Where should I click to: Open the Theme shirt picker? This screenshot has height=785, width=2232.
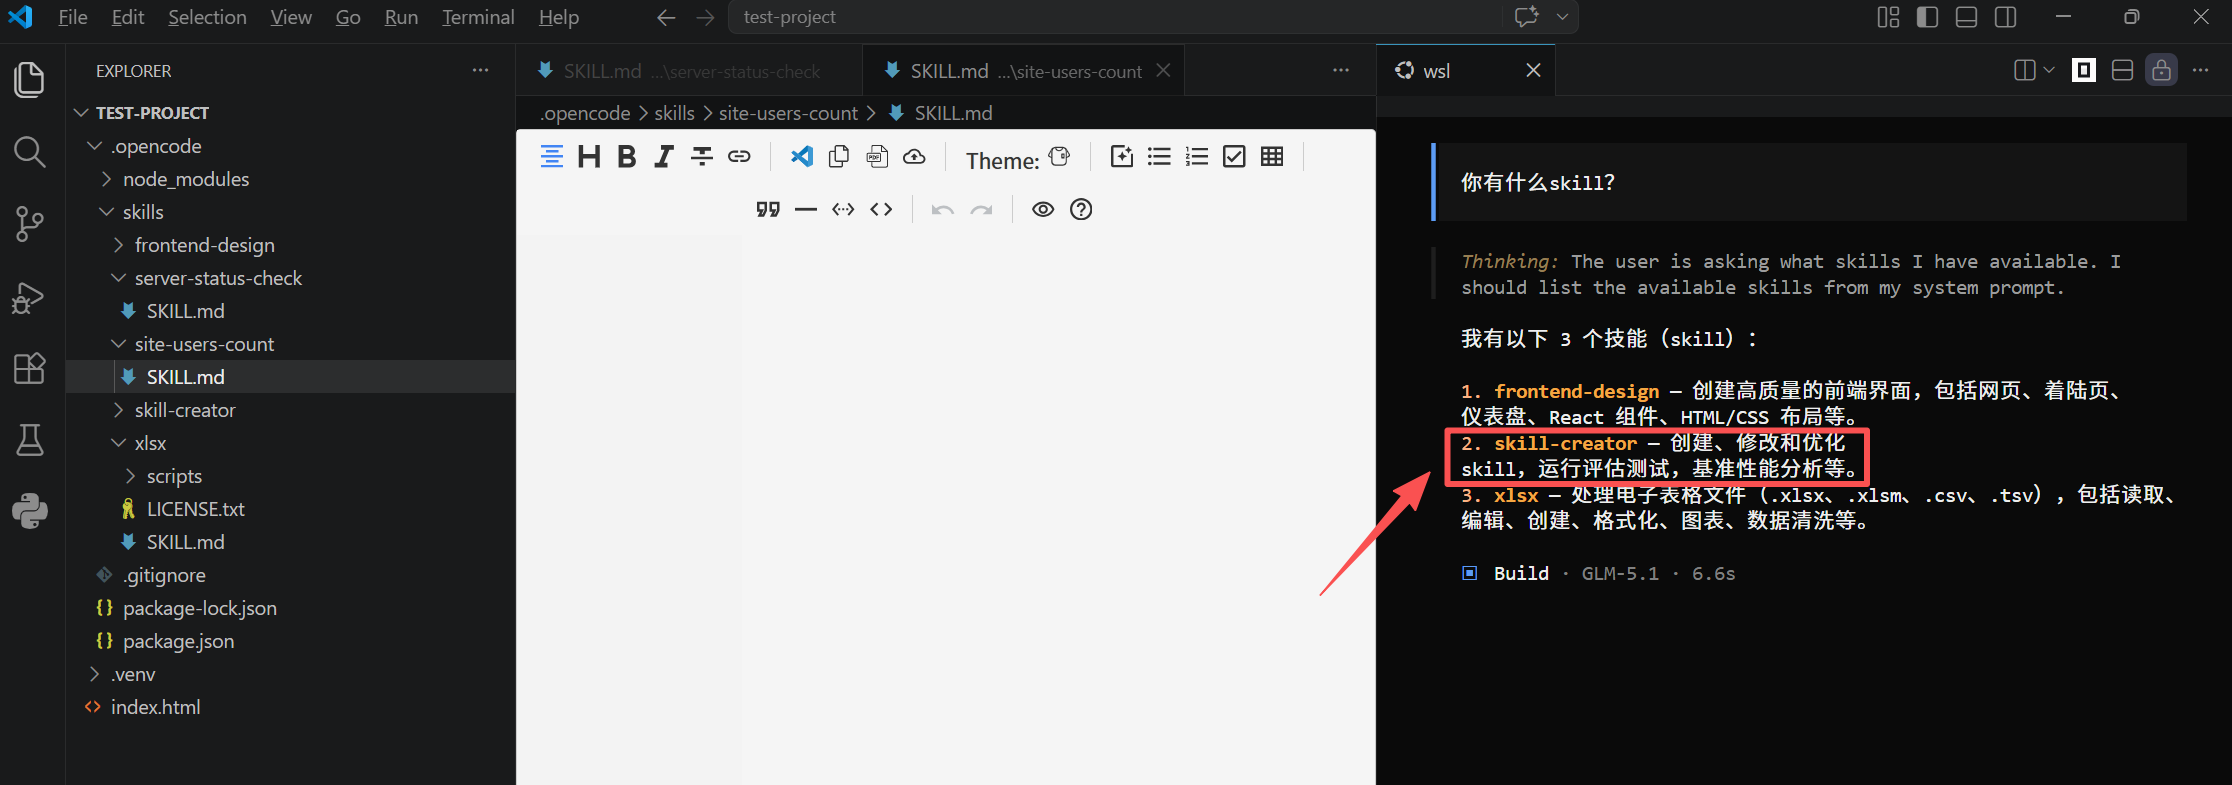1060,157
